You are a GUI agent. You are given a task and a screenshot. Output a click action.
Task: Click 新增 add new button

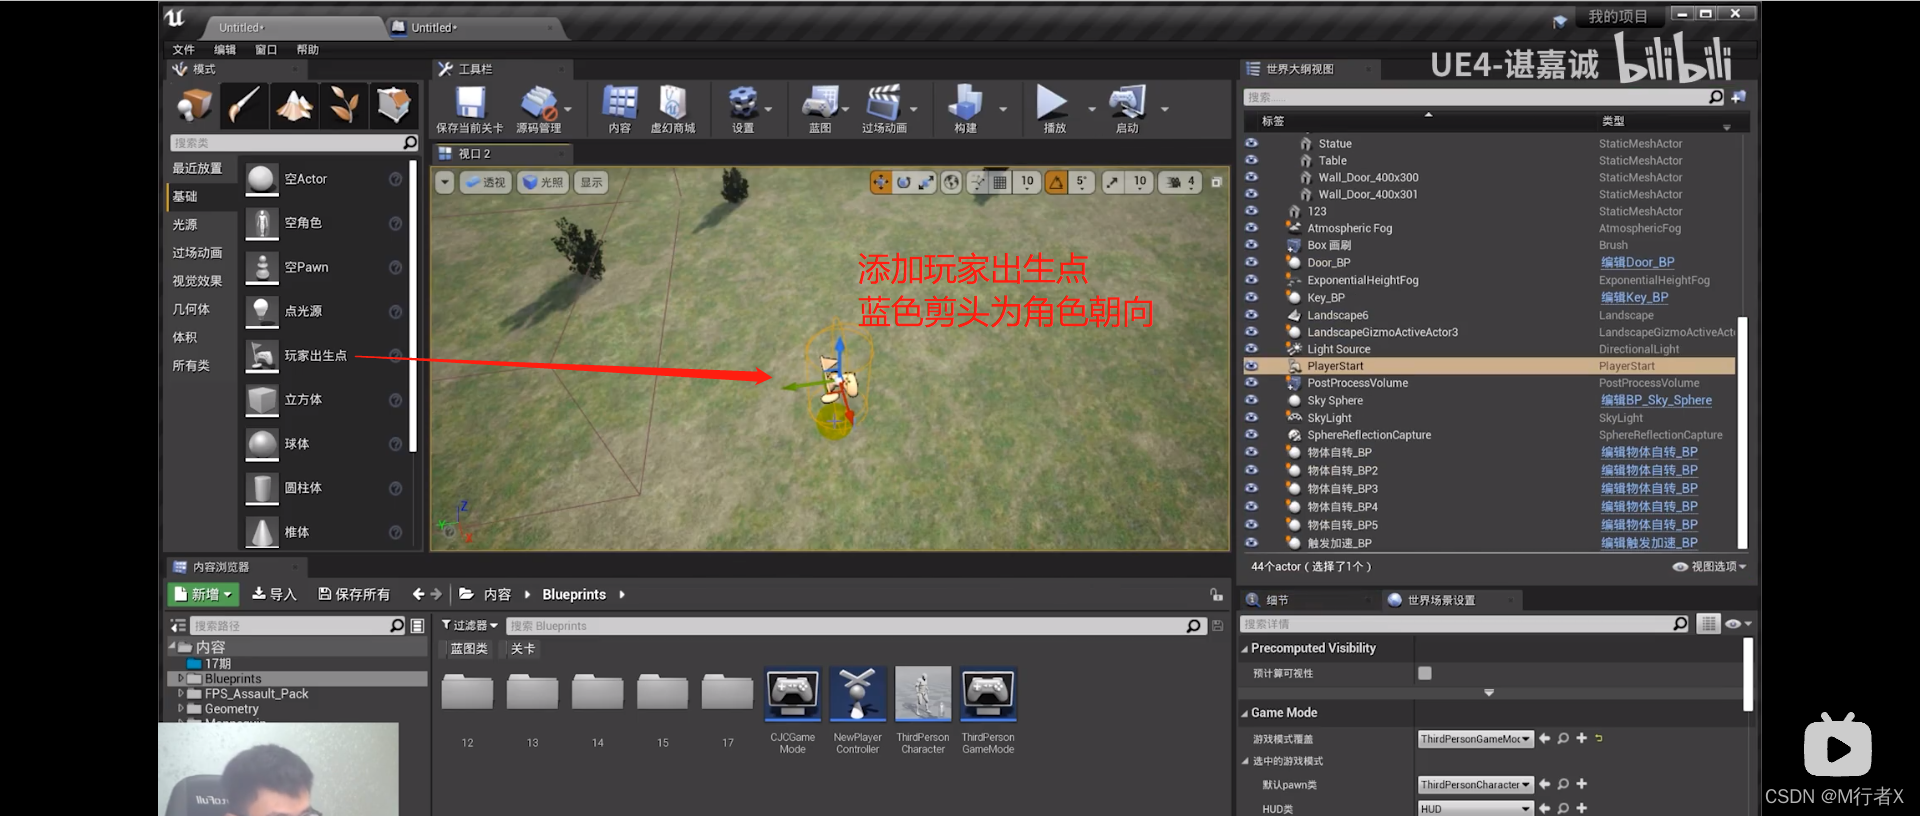coord(203,594)
